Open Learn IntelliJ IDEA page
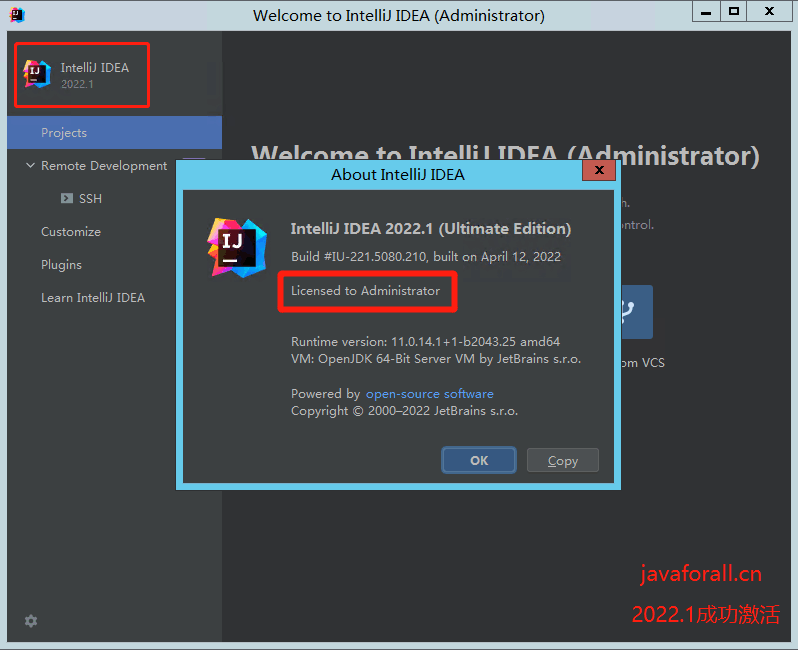 [93, 298]
